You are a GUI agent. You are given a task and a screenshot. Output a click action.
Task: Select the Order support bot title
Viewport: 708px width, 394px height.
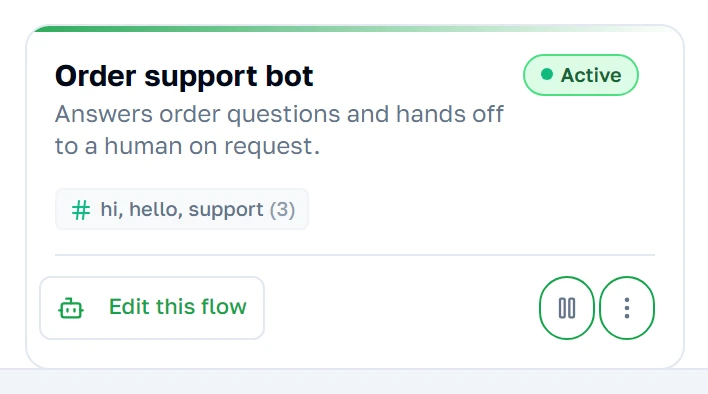coord(184,76)
